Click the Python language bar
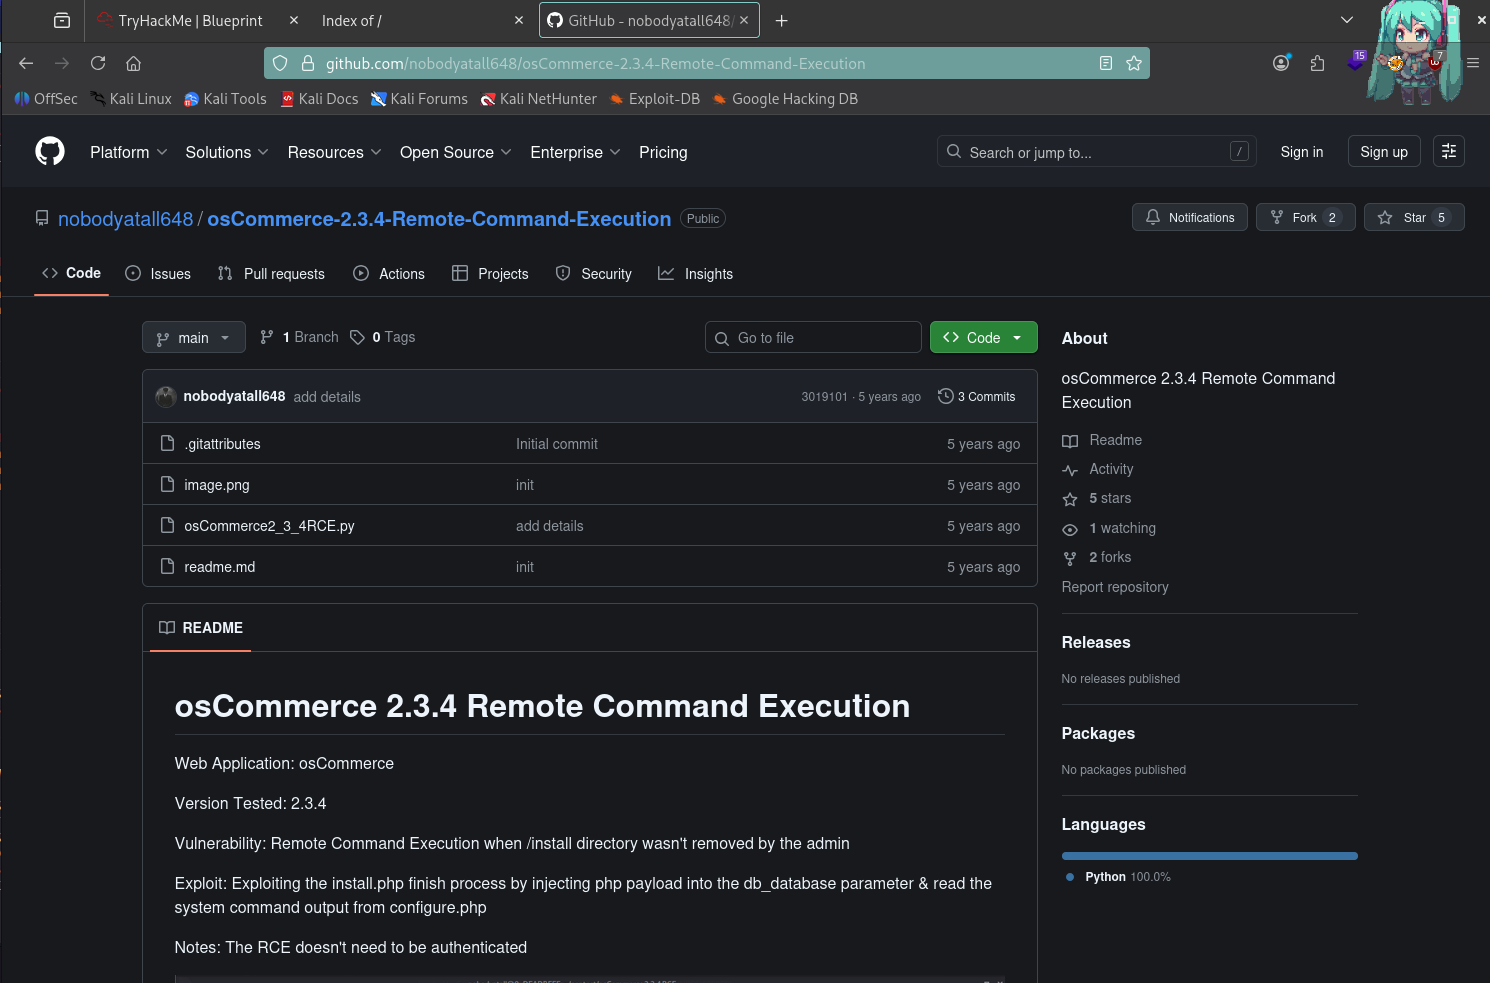Screen dimensions: 1490x983 coord(1209,855)
